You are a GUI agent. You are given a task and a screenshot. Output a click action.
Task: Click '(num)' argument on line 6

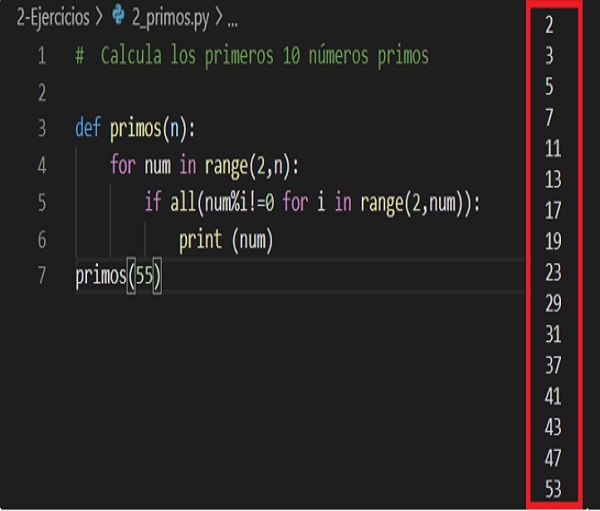253,240
